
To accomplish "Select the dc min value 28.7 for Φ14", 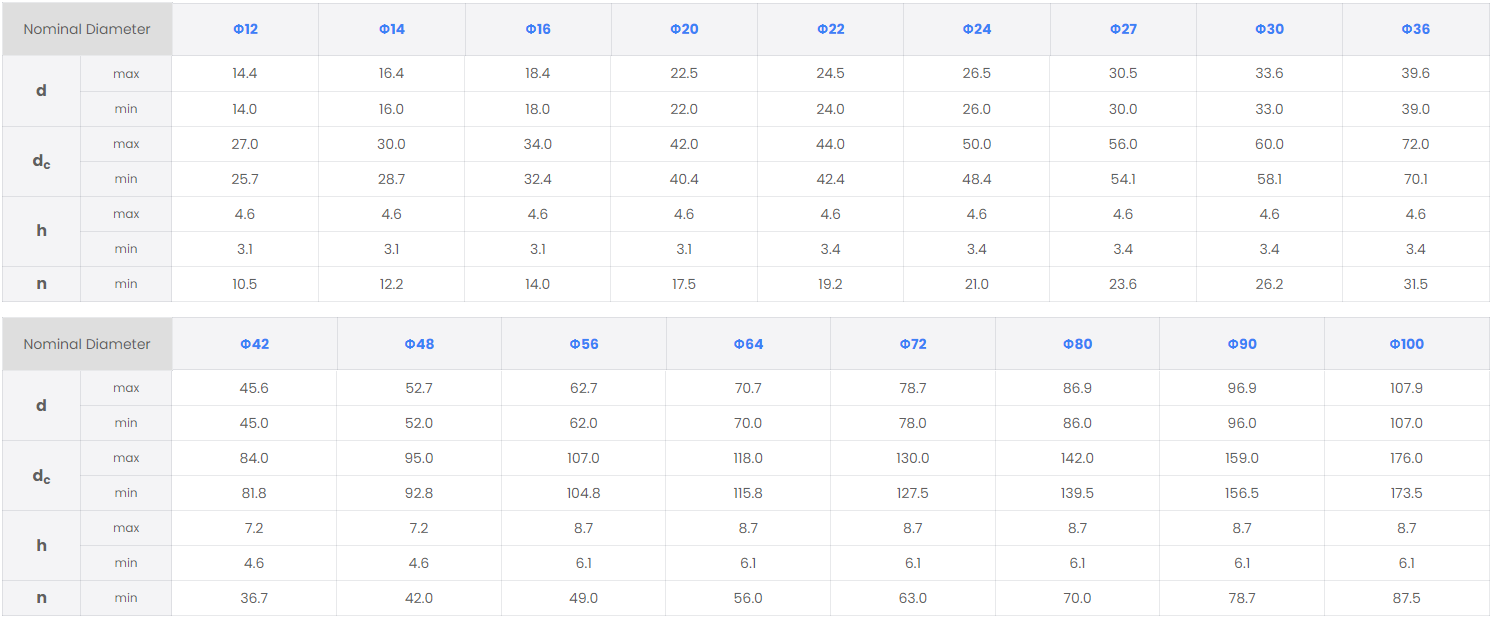I will [x=392, y=179].
